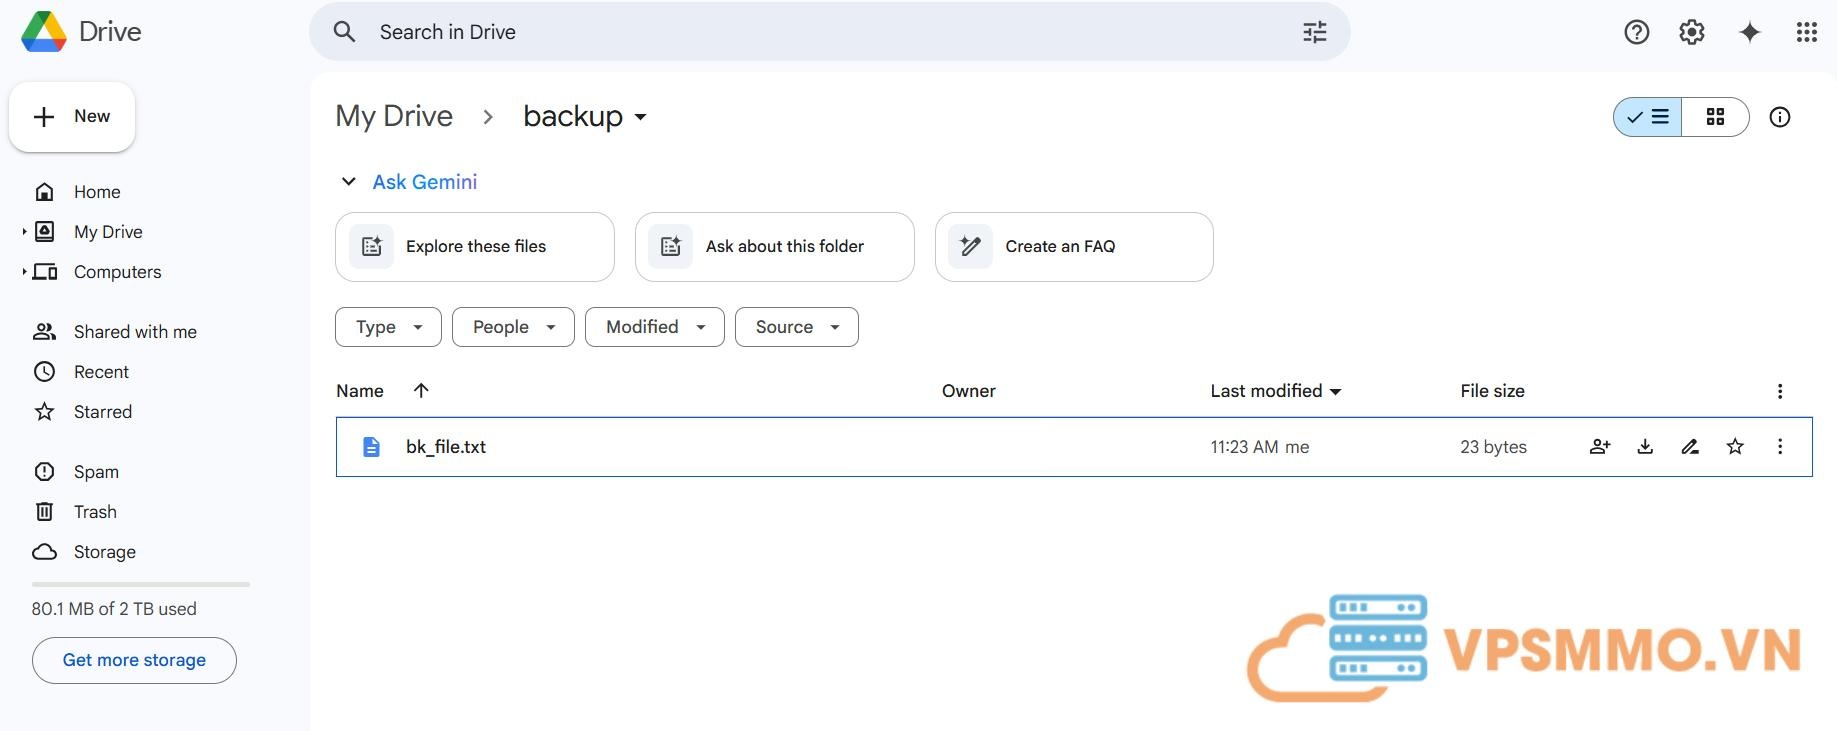Click the share icon on bk_file.txt row
Screen dimensions: 1837x731
click(1600, 447)
